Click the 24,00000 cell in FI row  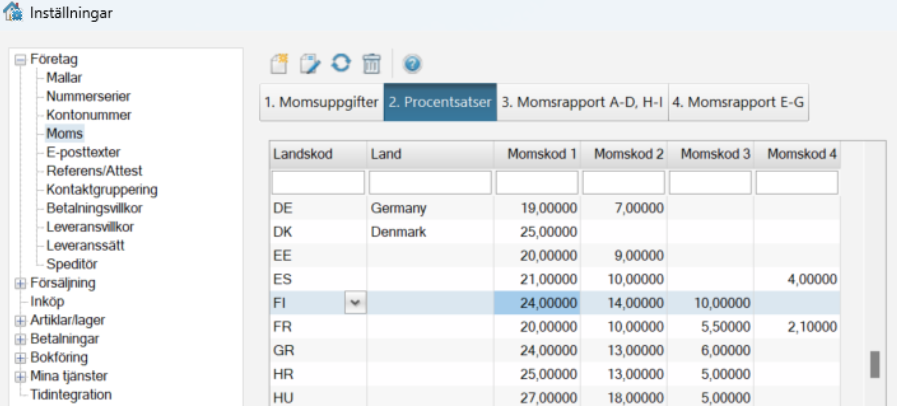(x=537, y=303)
